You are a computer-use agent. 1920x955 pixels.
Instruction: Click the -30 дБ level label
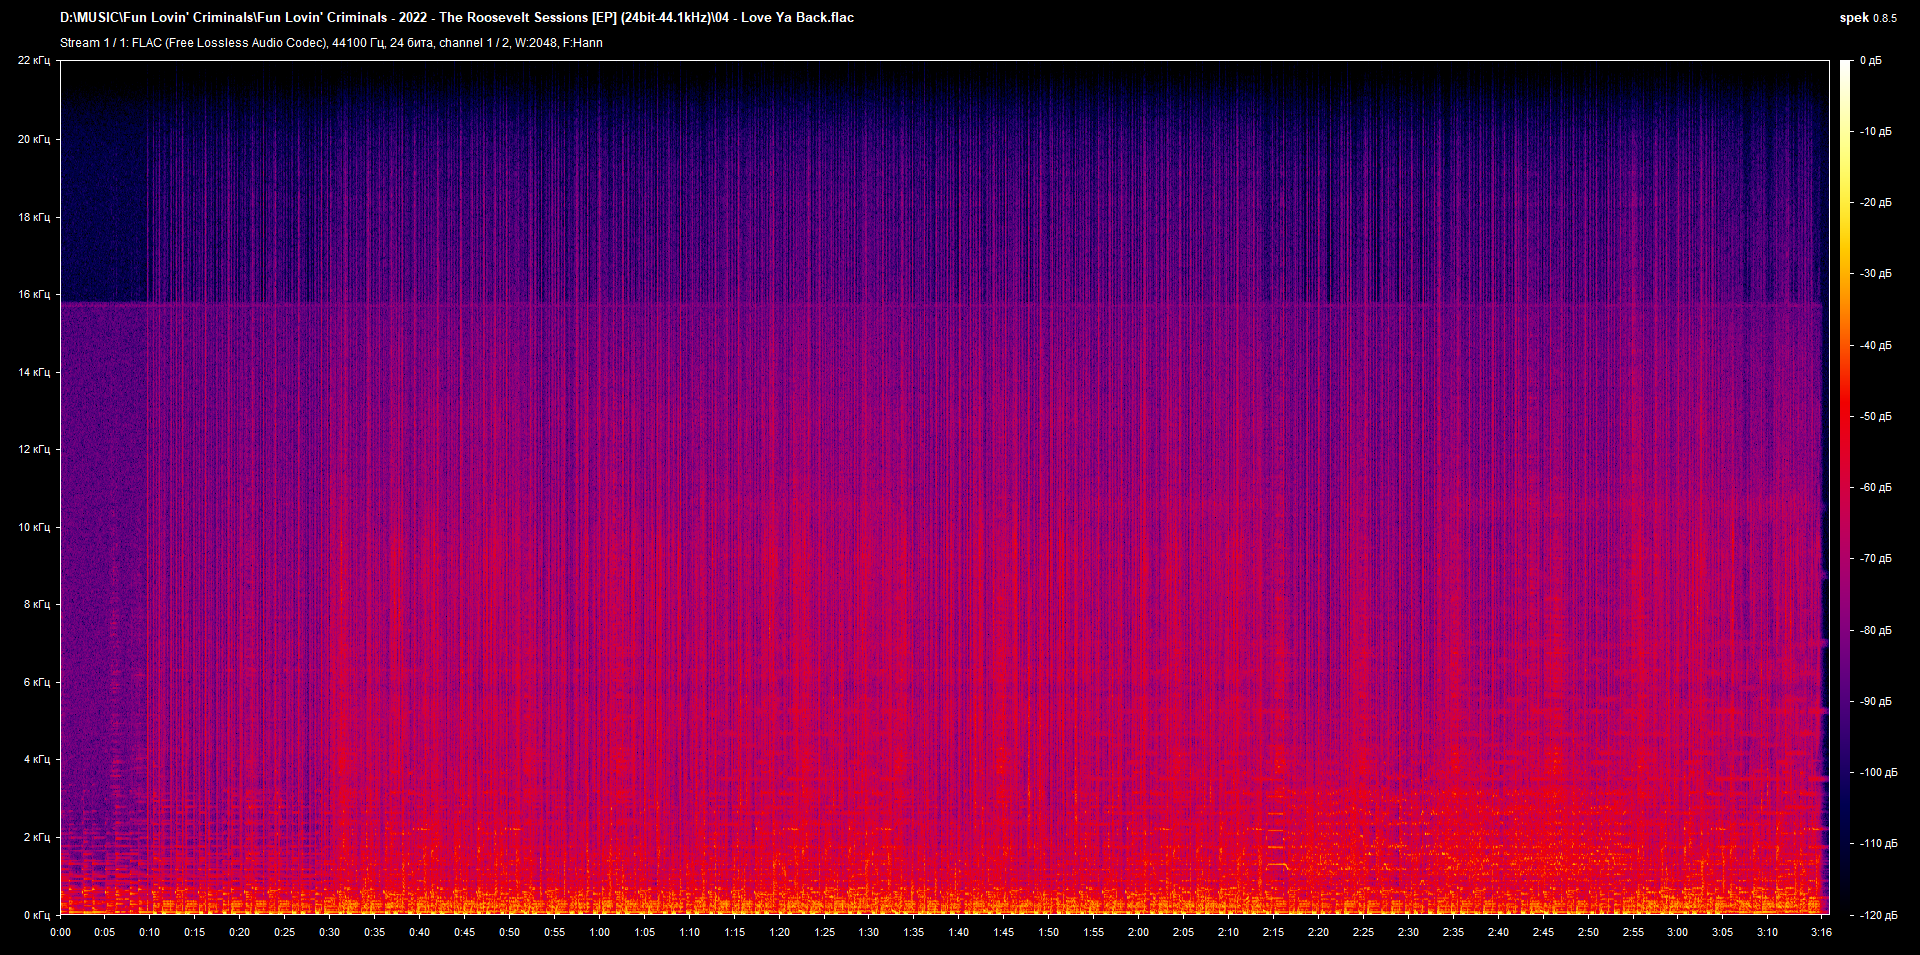[1876, 274]
